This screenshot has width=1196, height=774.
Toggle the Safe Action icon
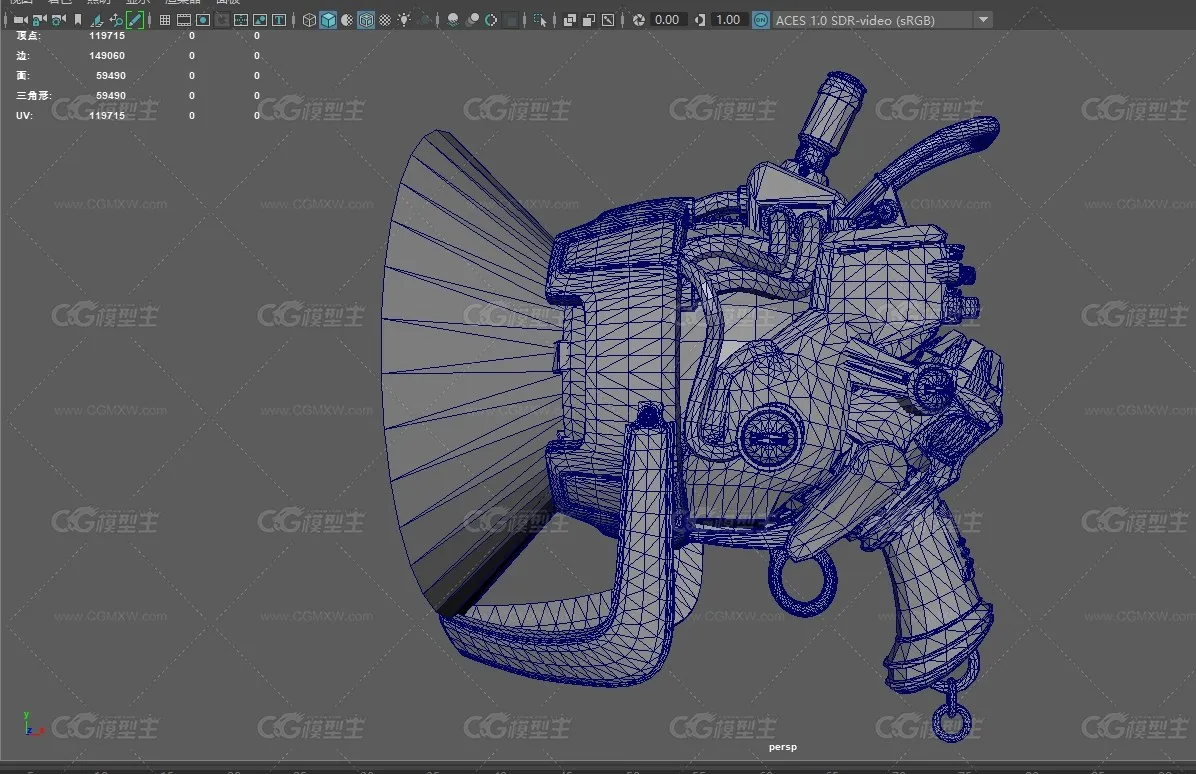[x=260, y=20]
